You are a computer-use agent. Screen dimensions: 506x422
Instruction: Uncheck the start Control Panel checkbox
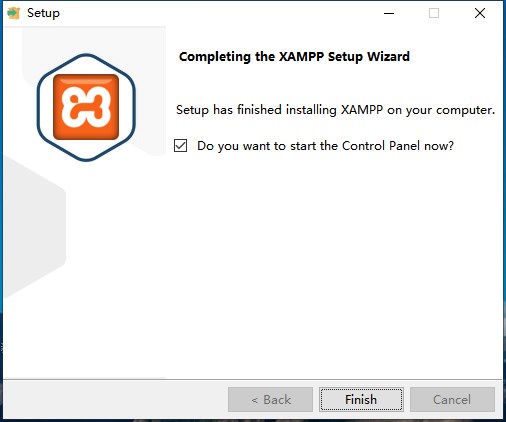click(180, 146)
